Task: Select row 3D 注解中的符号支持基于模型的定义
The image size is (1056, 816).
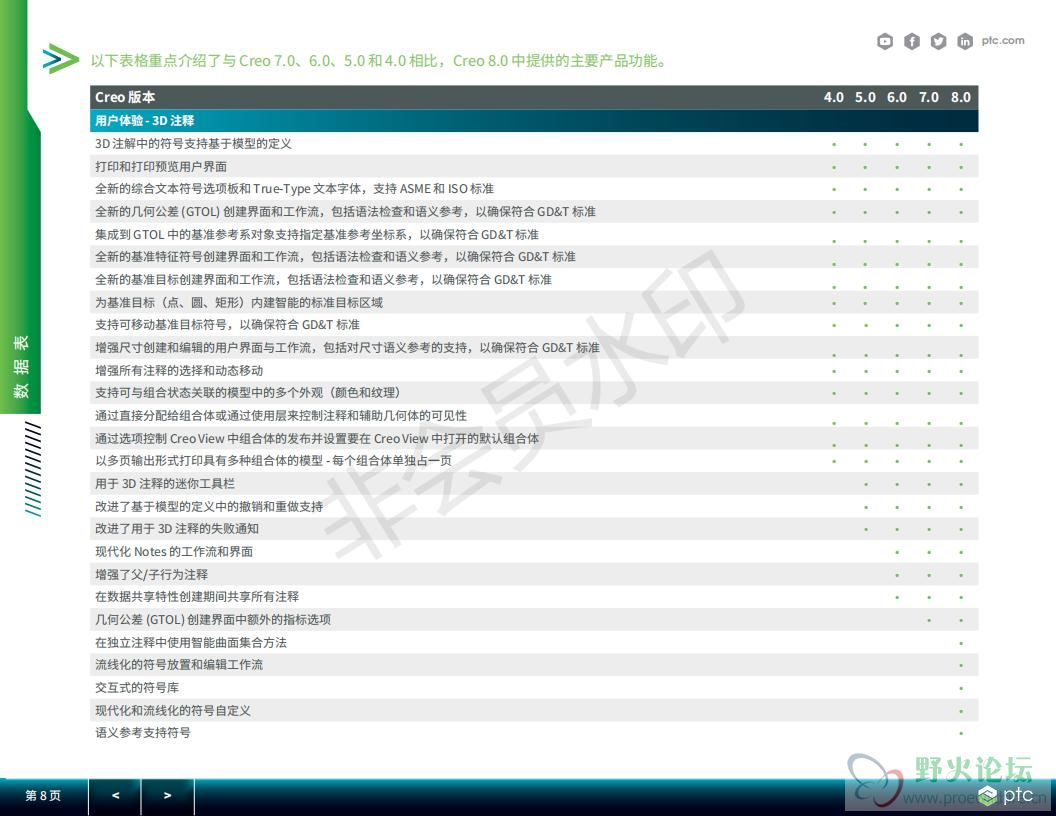Action: (x=534, y=143)
